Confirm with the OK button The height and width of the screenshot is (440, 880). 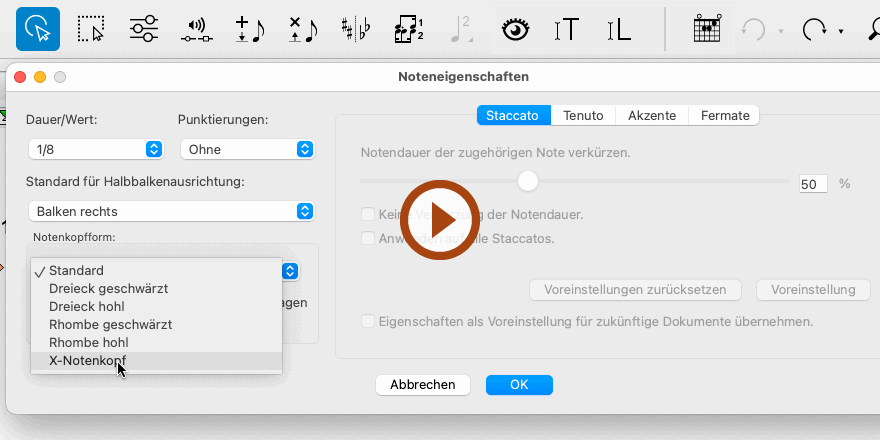pyautogui.click(x=519, y=384)
